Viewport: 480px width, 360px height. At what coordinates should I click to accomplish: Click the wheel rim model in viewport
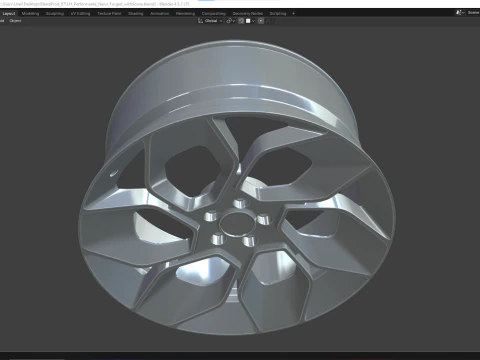pyautogui.click(x=237, y=188)
